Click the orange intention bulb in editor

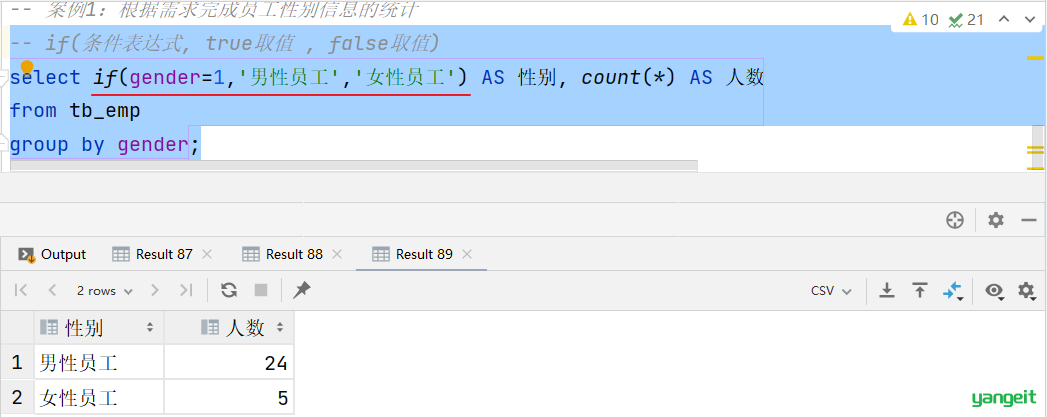tap(27, 66)
